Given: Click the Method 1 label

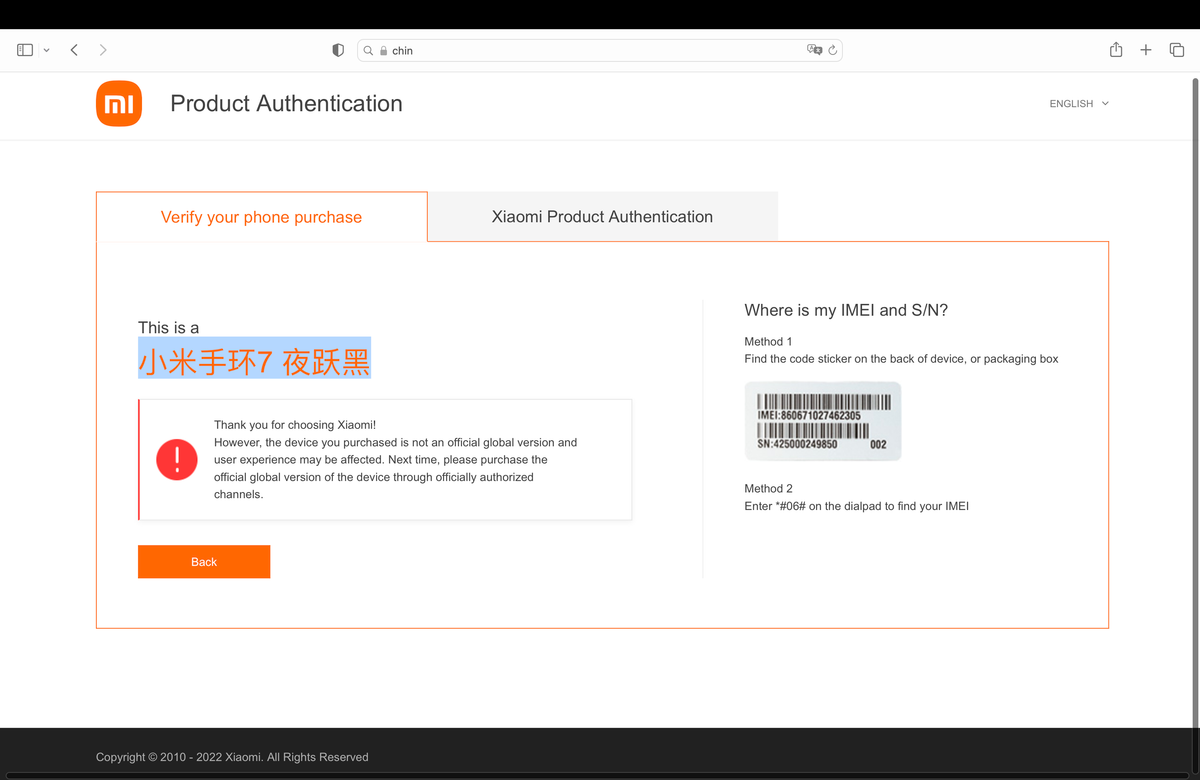Looking at the screenshot, I should point(768,342).
